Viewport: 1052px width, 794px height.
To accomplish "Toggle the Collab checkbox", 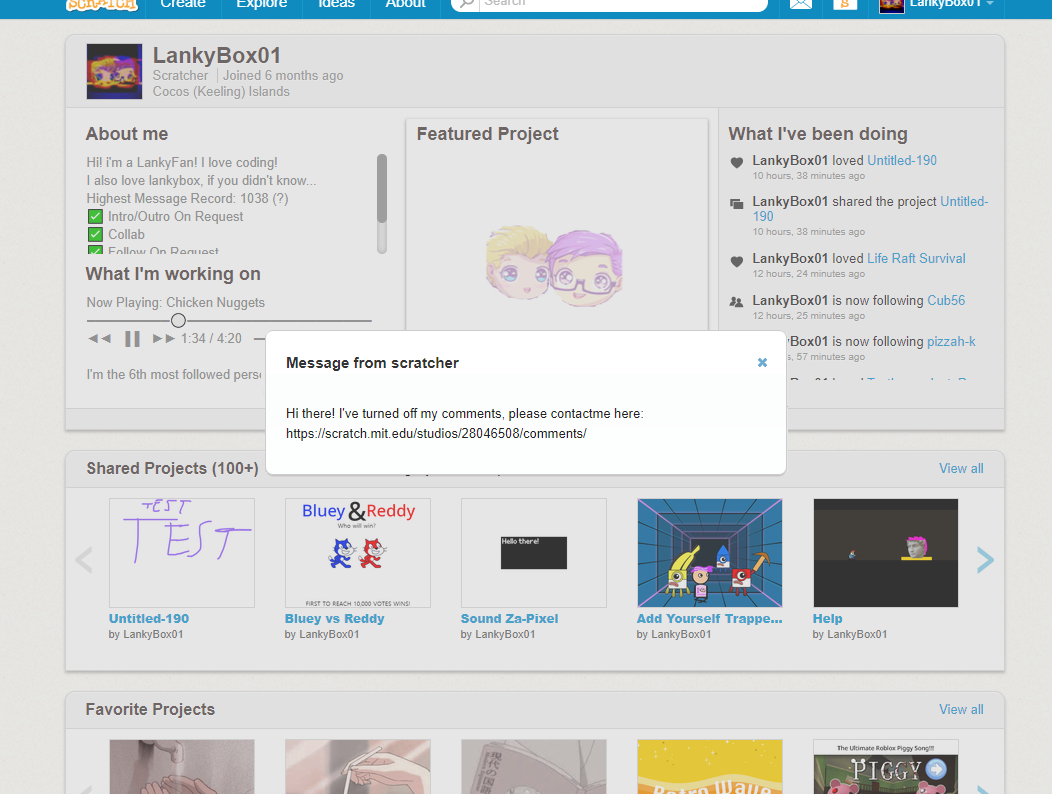I will [95, 235].
